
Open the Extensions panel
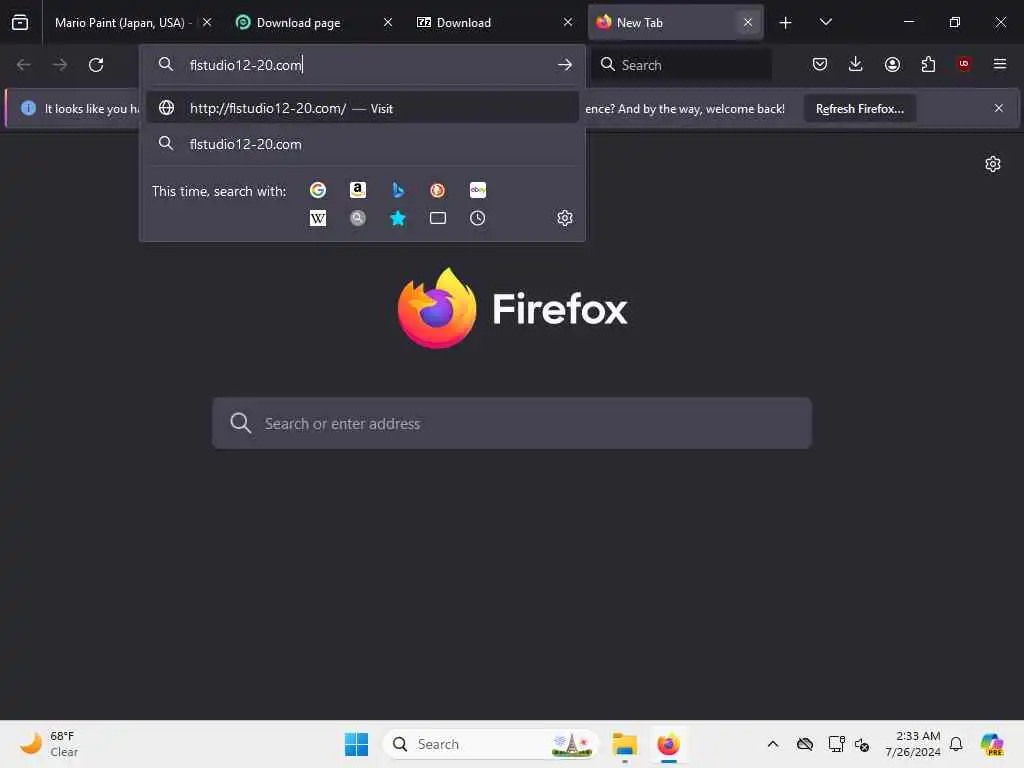[928, 64]
